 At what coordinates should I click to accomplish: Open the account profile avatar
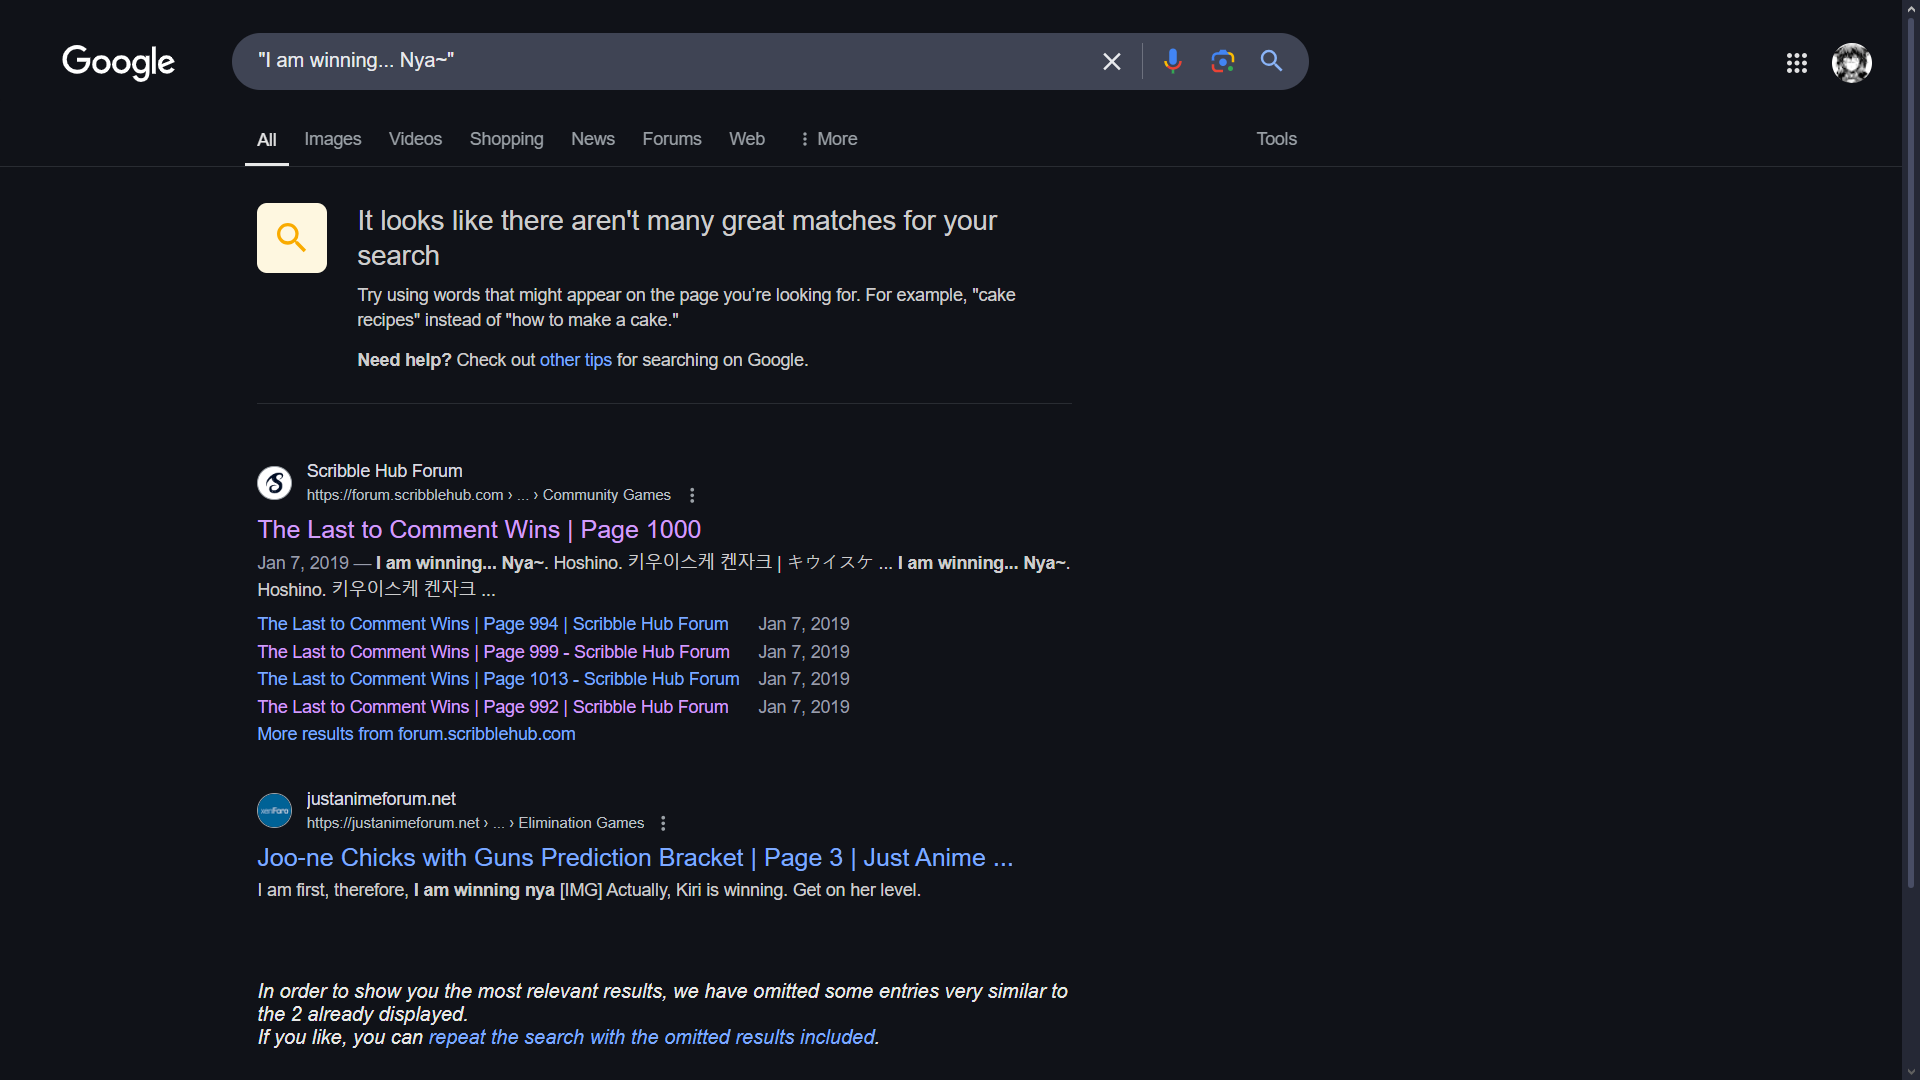[x=1851, y=63]
